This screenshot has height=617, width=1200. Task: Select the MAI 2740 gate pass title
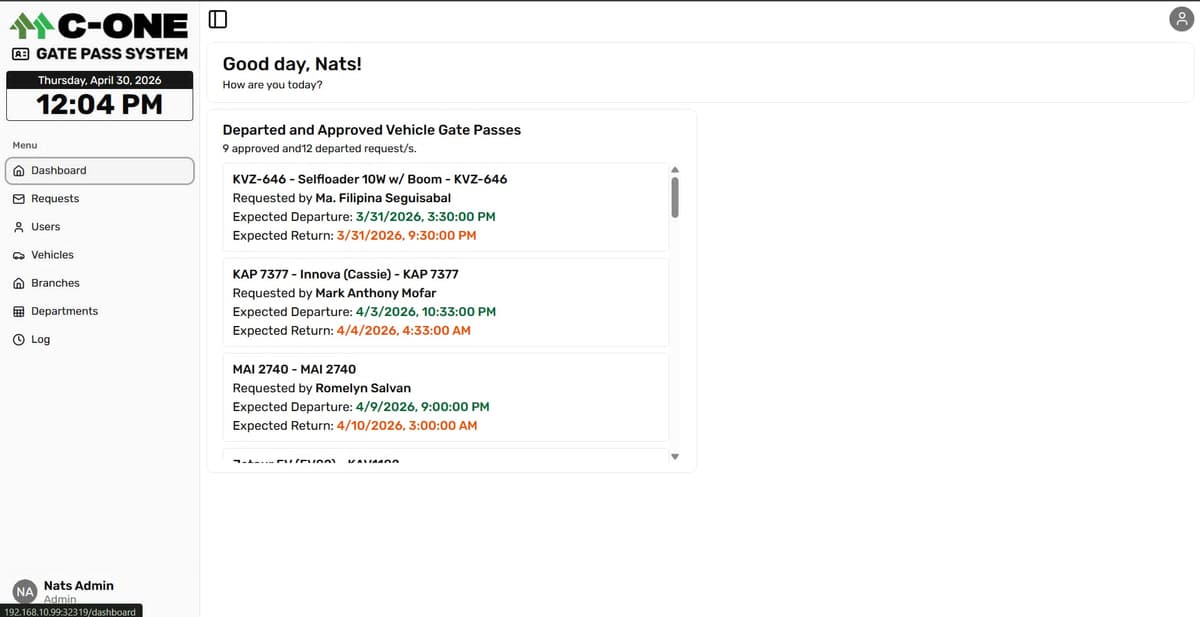pyautogui.click(x=294, y=369)
